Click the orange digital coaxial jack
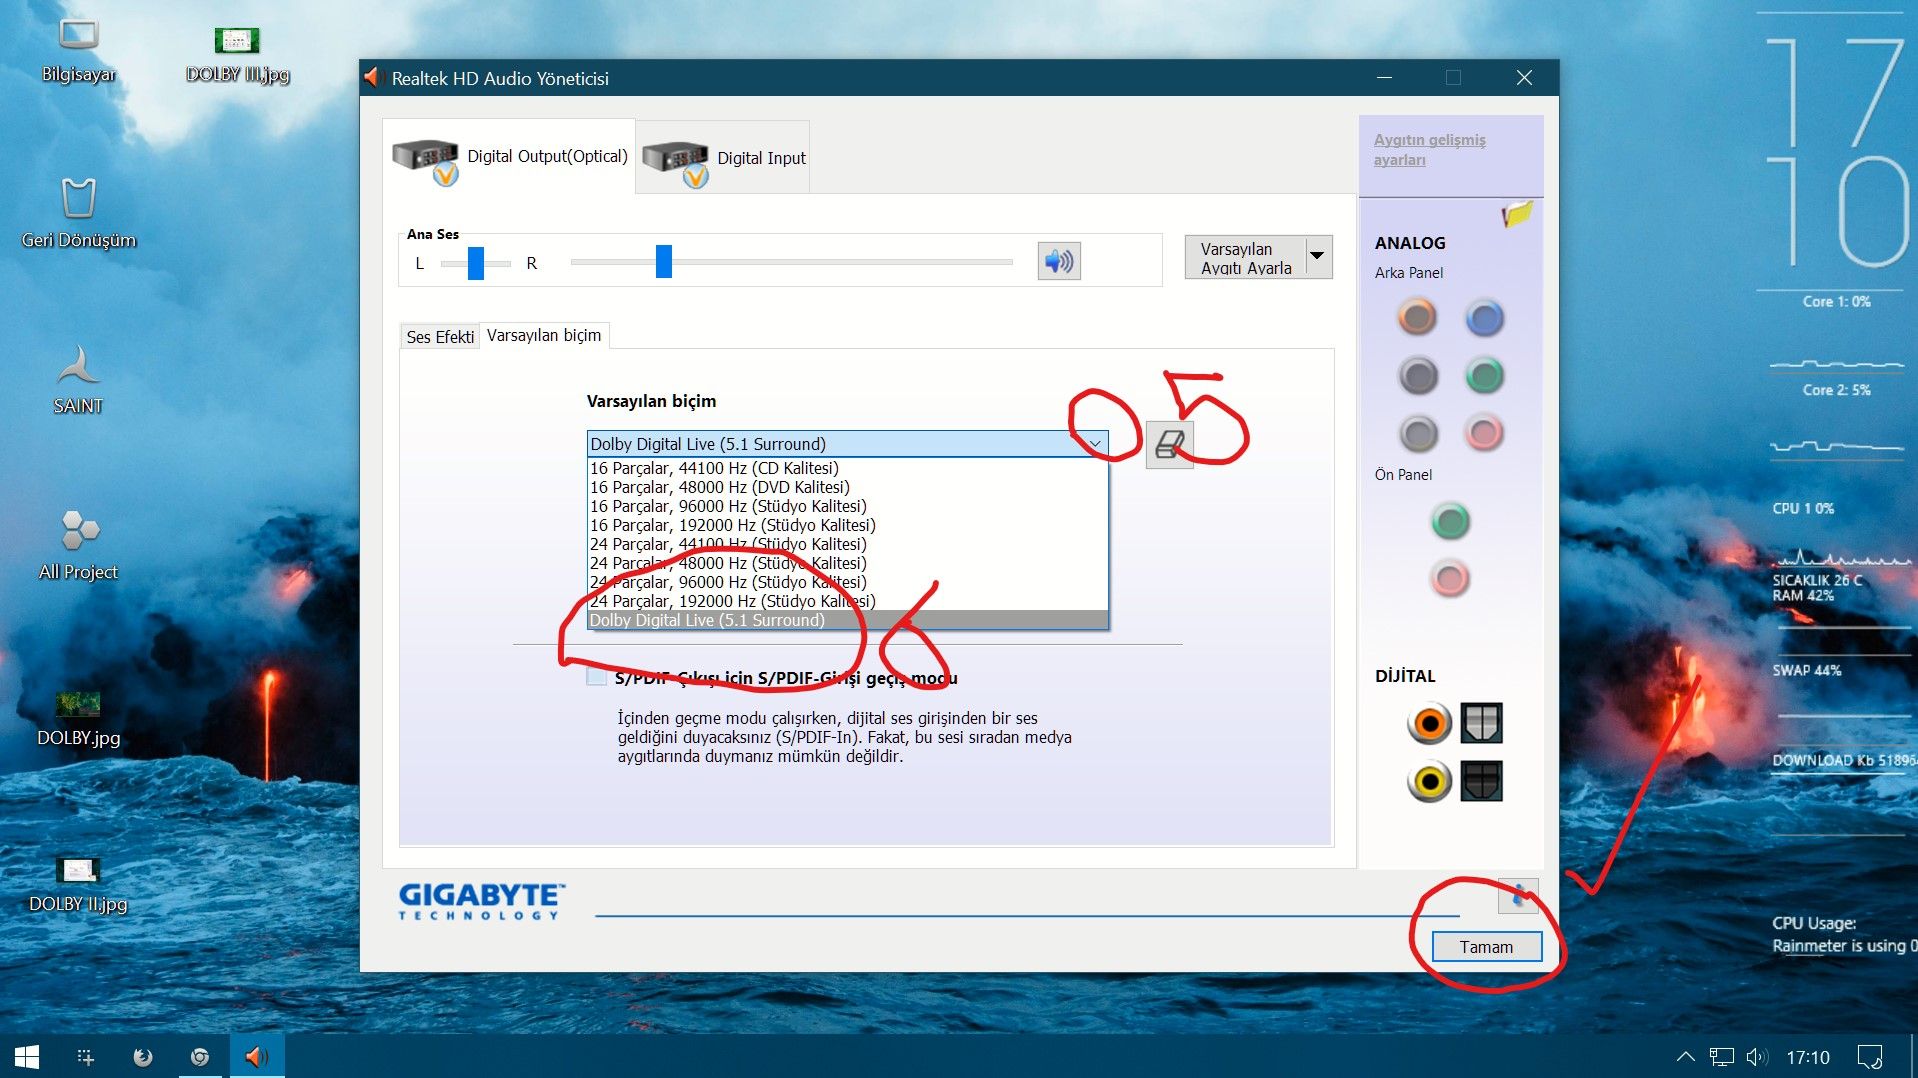Image resolution: width=1918 pixels, height=1078 pixels. [x=1430, y=723]
